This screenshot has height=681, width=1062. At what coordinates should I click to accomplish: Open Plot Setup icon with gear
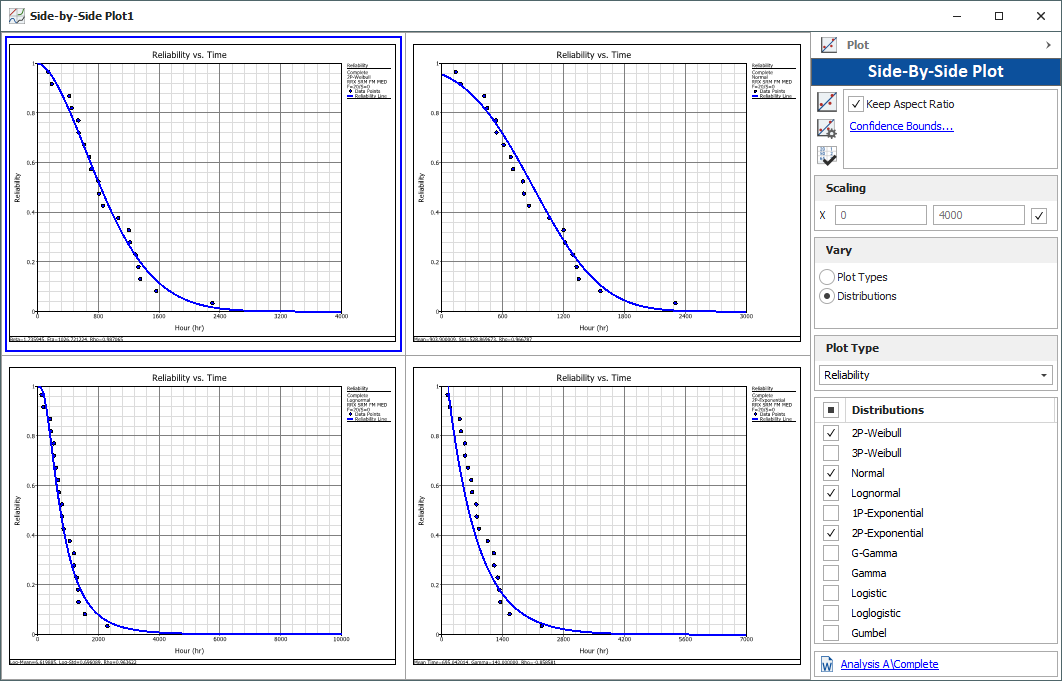click(827, 128)
